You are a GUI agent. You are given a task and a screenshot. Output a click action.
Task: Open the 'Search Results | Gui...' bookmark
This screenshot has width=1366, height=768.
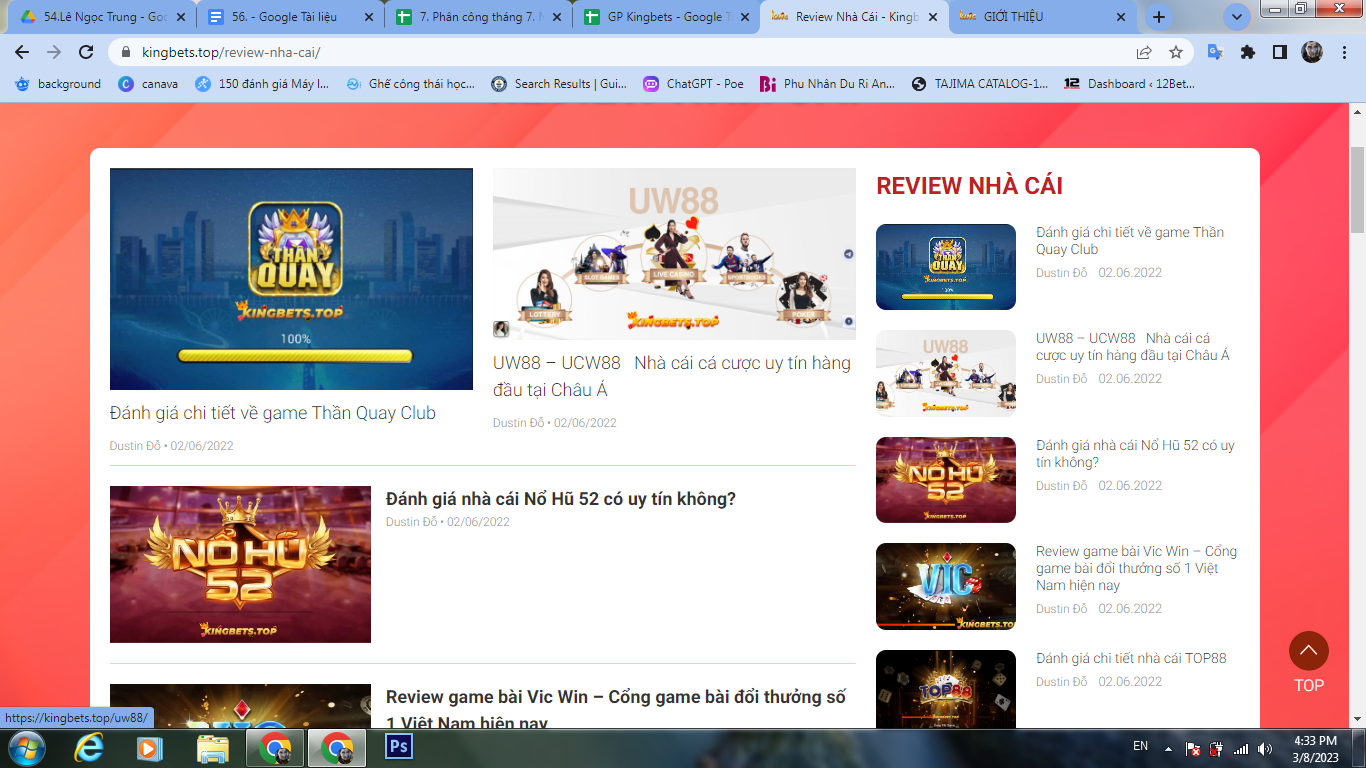pyautogui.click(x=559, y=84)
